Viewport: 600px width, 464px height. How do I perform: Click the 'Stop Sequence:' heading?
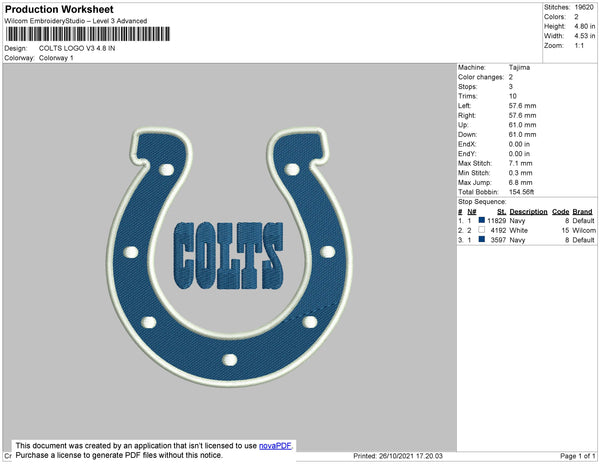[x=482, y=202]
